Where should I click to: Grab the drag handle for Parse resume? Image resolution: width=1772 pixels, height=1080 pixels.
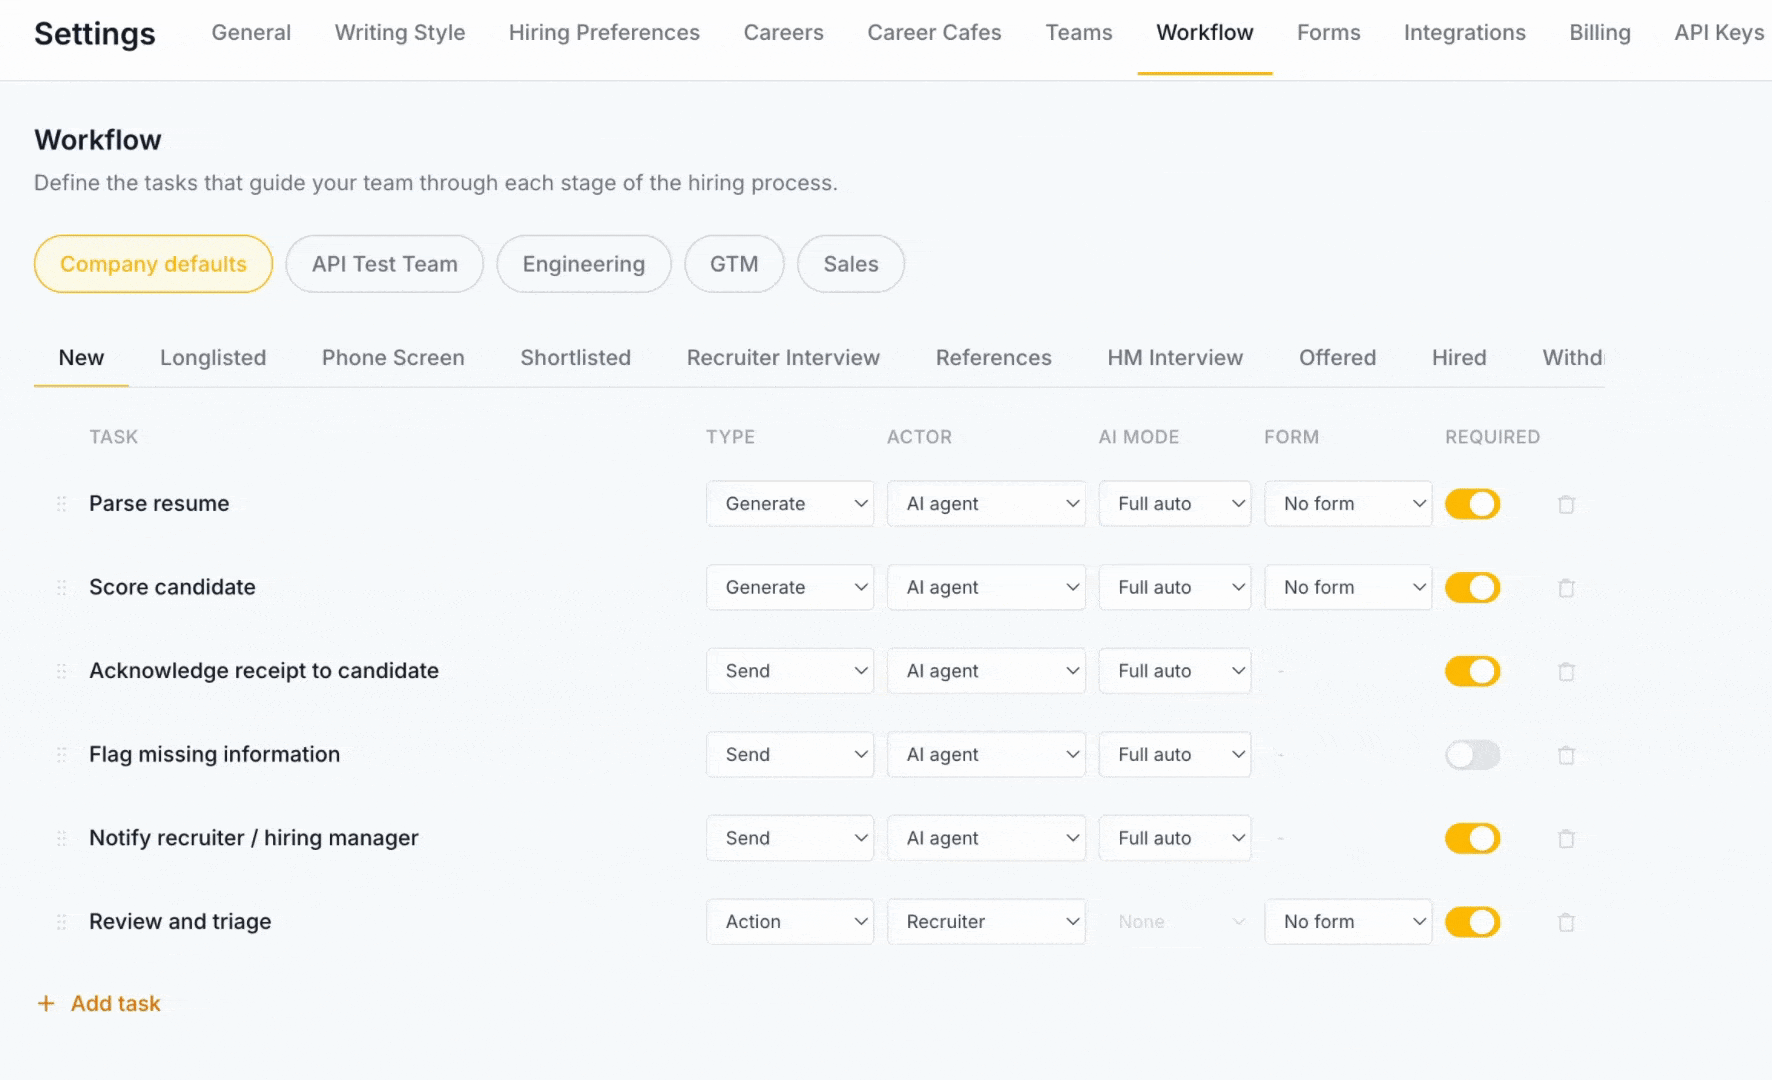[x=61, y=503]
